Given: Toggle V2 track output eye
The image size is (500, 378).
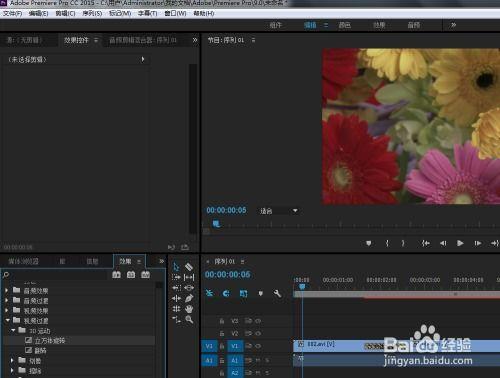Looking at the screenshot, I should coord(258,333).
